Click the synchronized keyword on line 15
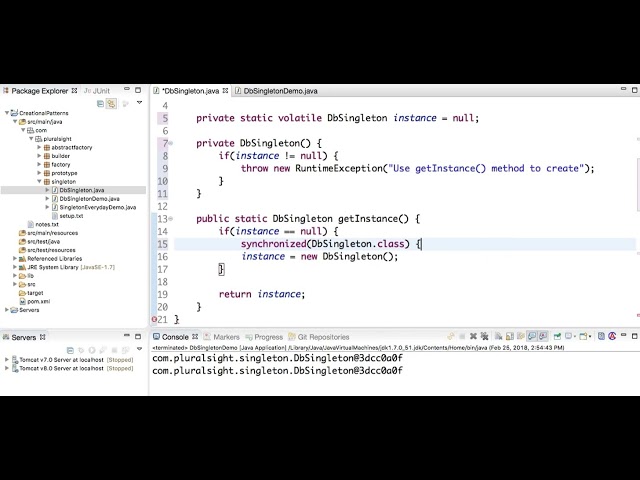 click(x=273, y=244)
